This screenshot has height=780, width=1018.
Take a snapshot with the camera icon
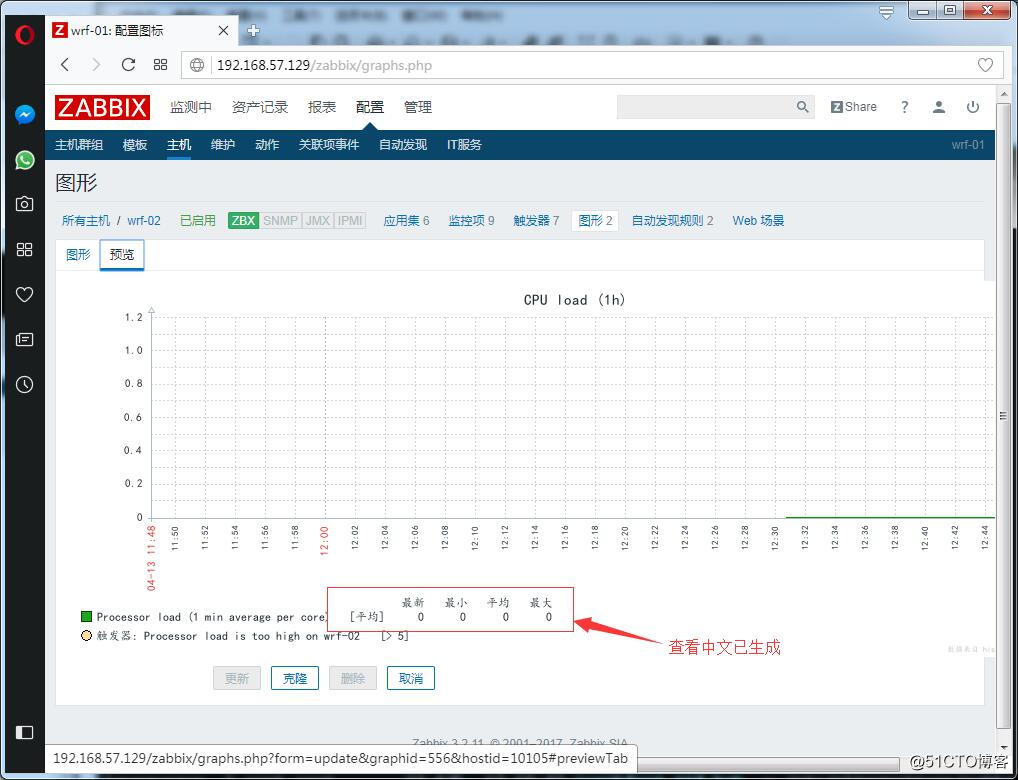(25, 204)
